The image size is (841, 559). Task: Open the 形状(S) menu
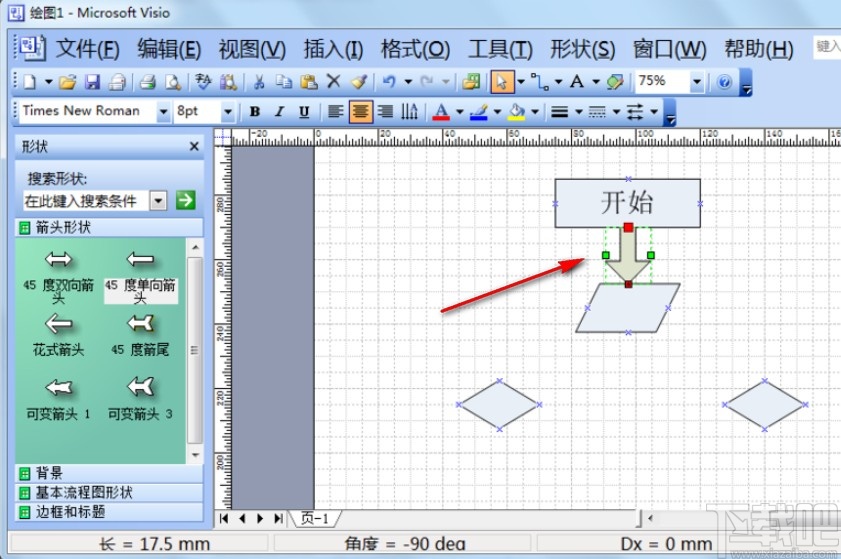(582, 49)
